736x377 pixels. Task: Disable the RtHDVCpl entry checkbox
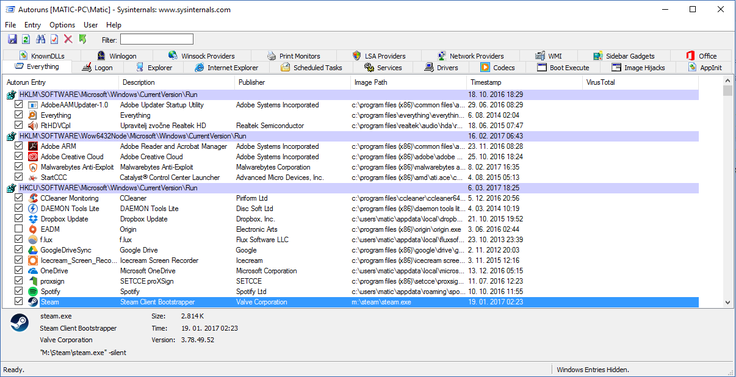tap(18, 125)
